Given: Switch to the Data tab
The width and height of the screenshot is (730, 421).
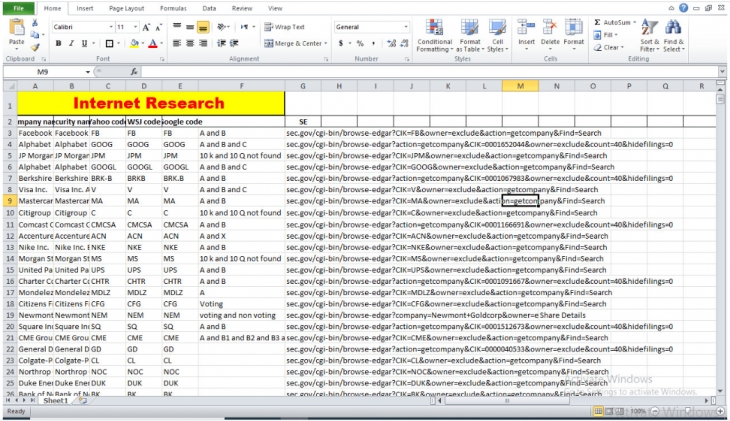Looking at the screenshot, I should coord(209,8).
